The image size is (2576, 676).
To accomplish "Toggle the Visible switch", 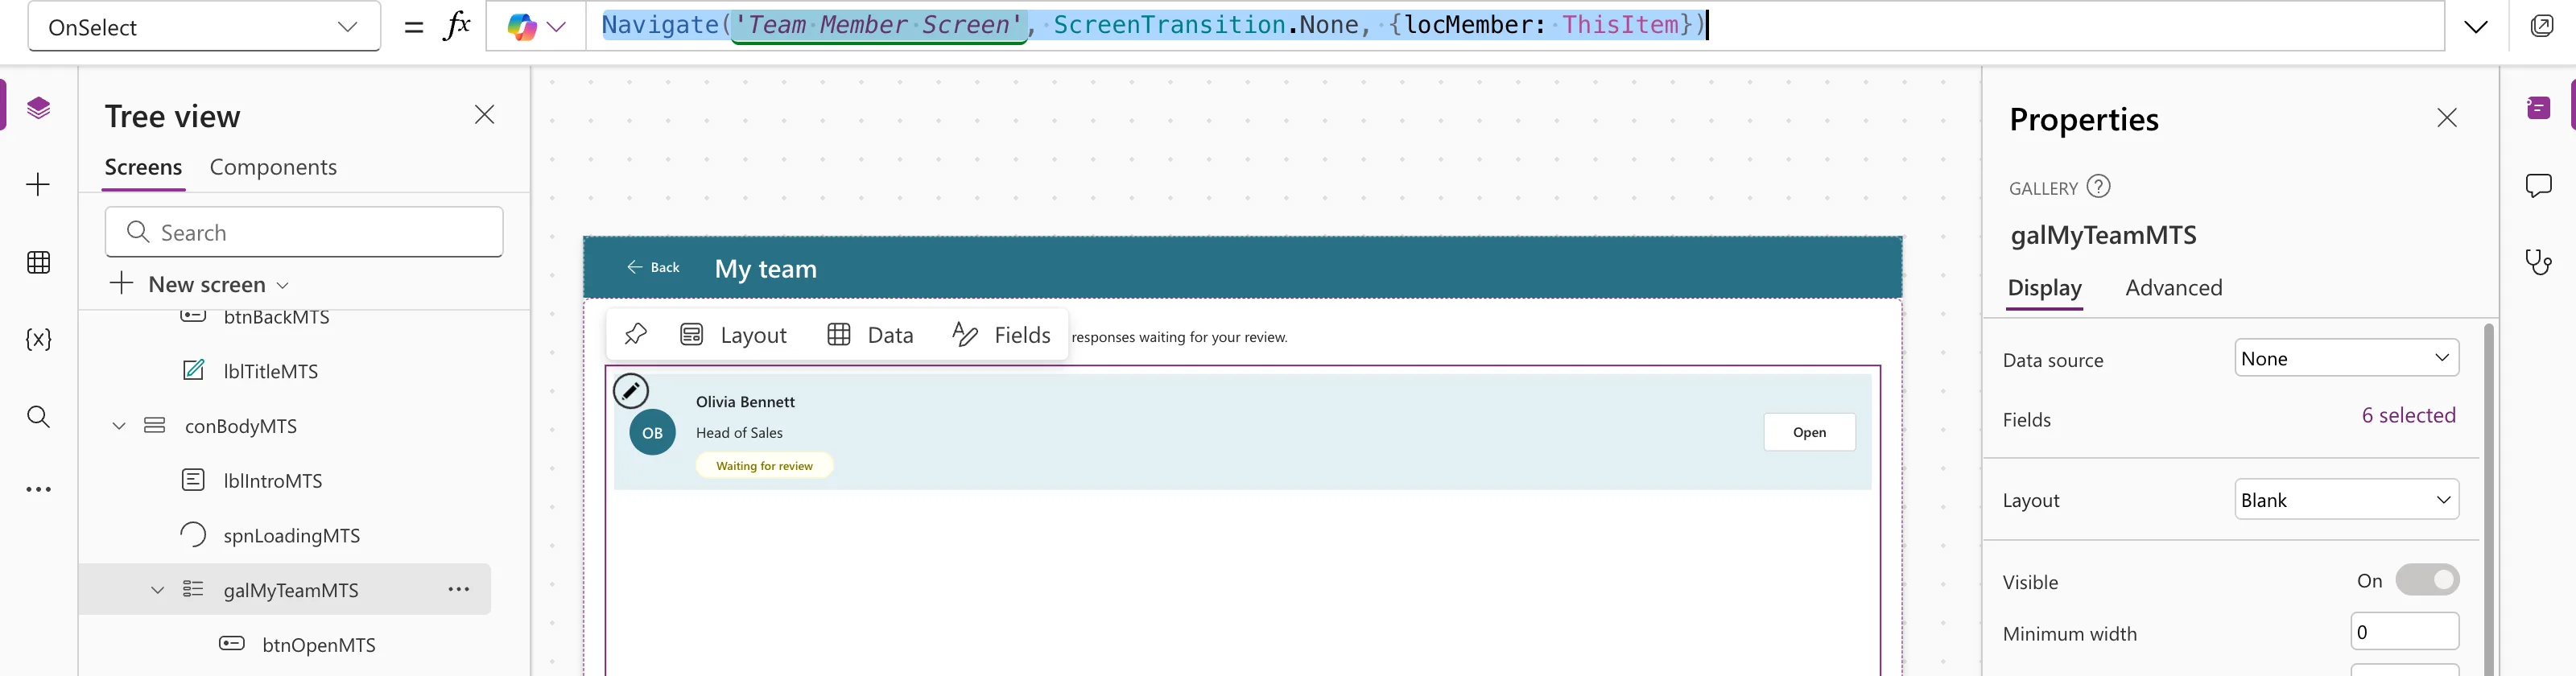I will pos(2427,580).
